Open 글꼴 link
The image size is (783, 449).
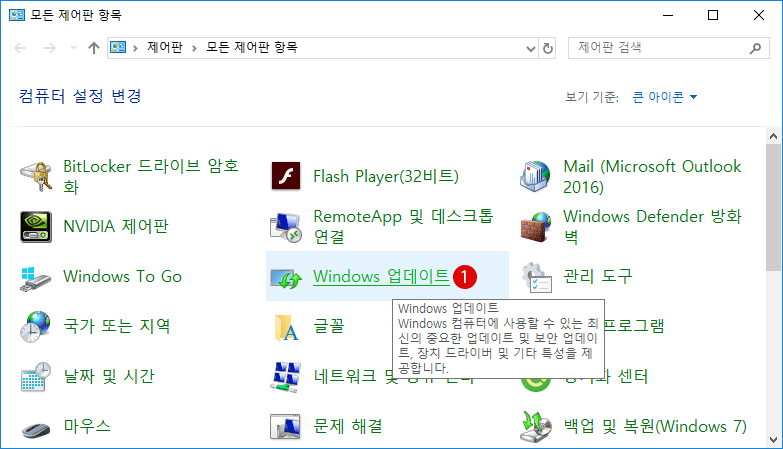point(329,326)
